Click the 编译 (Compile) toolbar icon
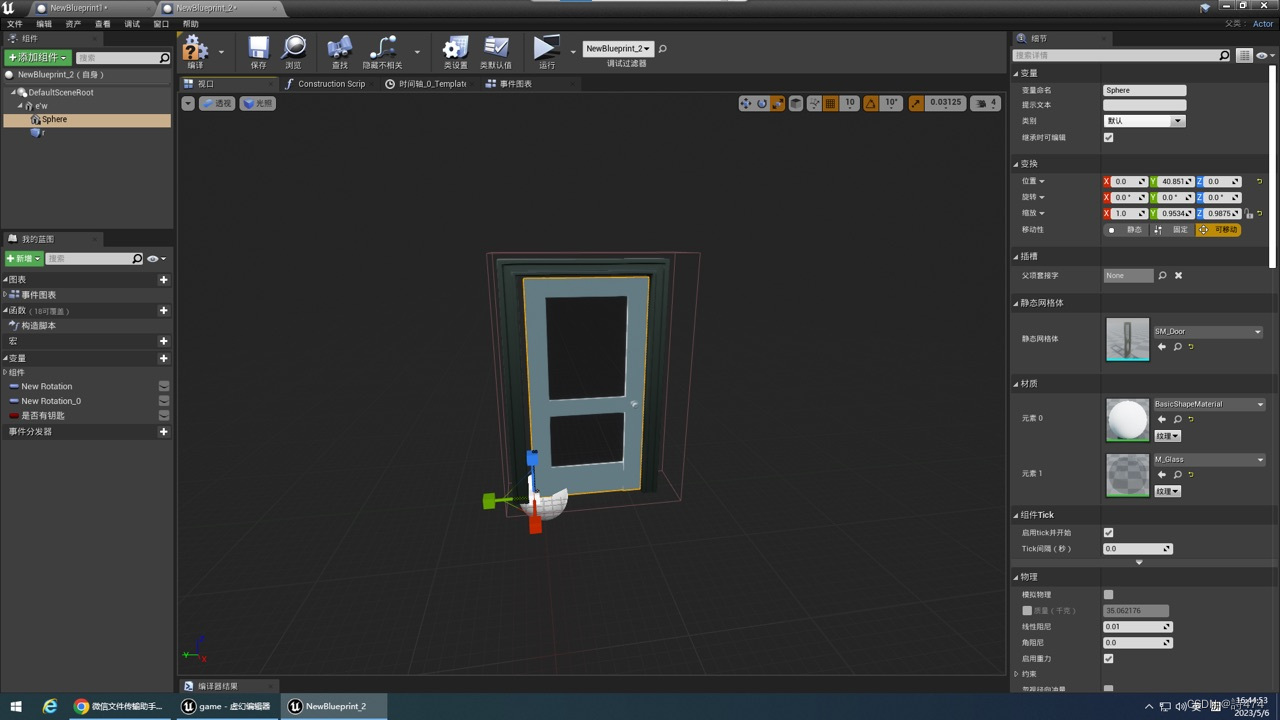The height and width of the screenshot is (720, 1280). [x=195, y=47]
